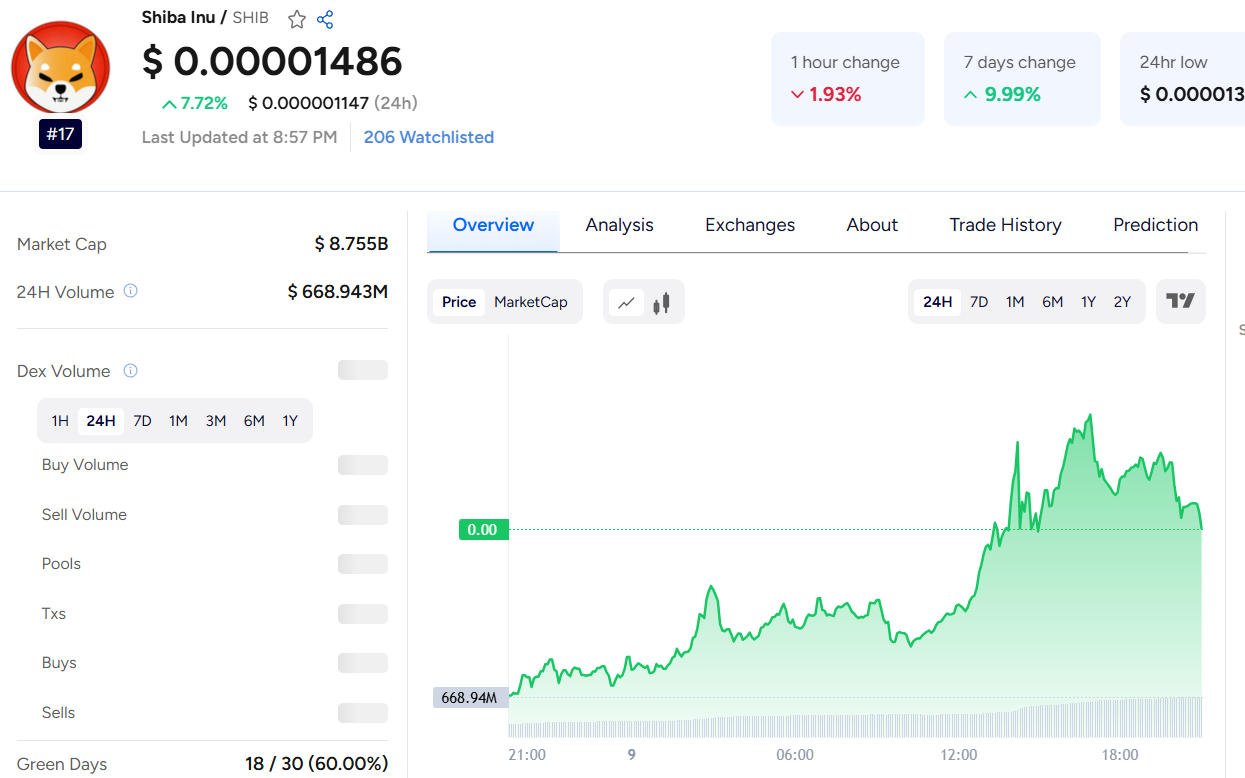Click the Buy Volume row label
The image size is (1245, 778).
pyautogui.click(x=85, y=465)
